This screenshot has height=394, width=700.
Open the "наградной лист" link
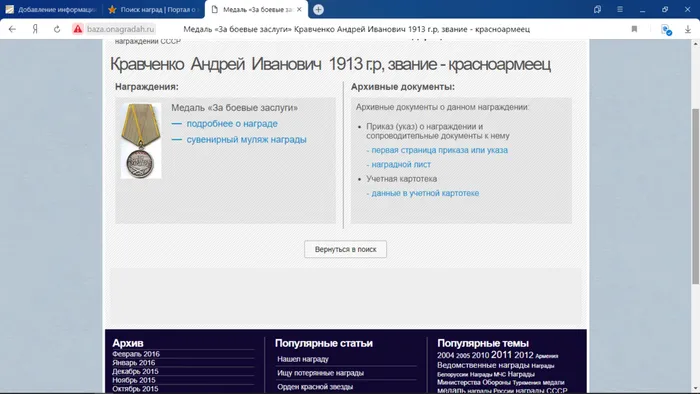click(x=401, y=165)
